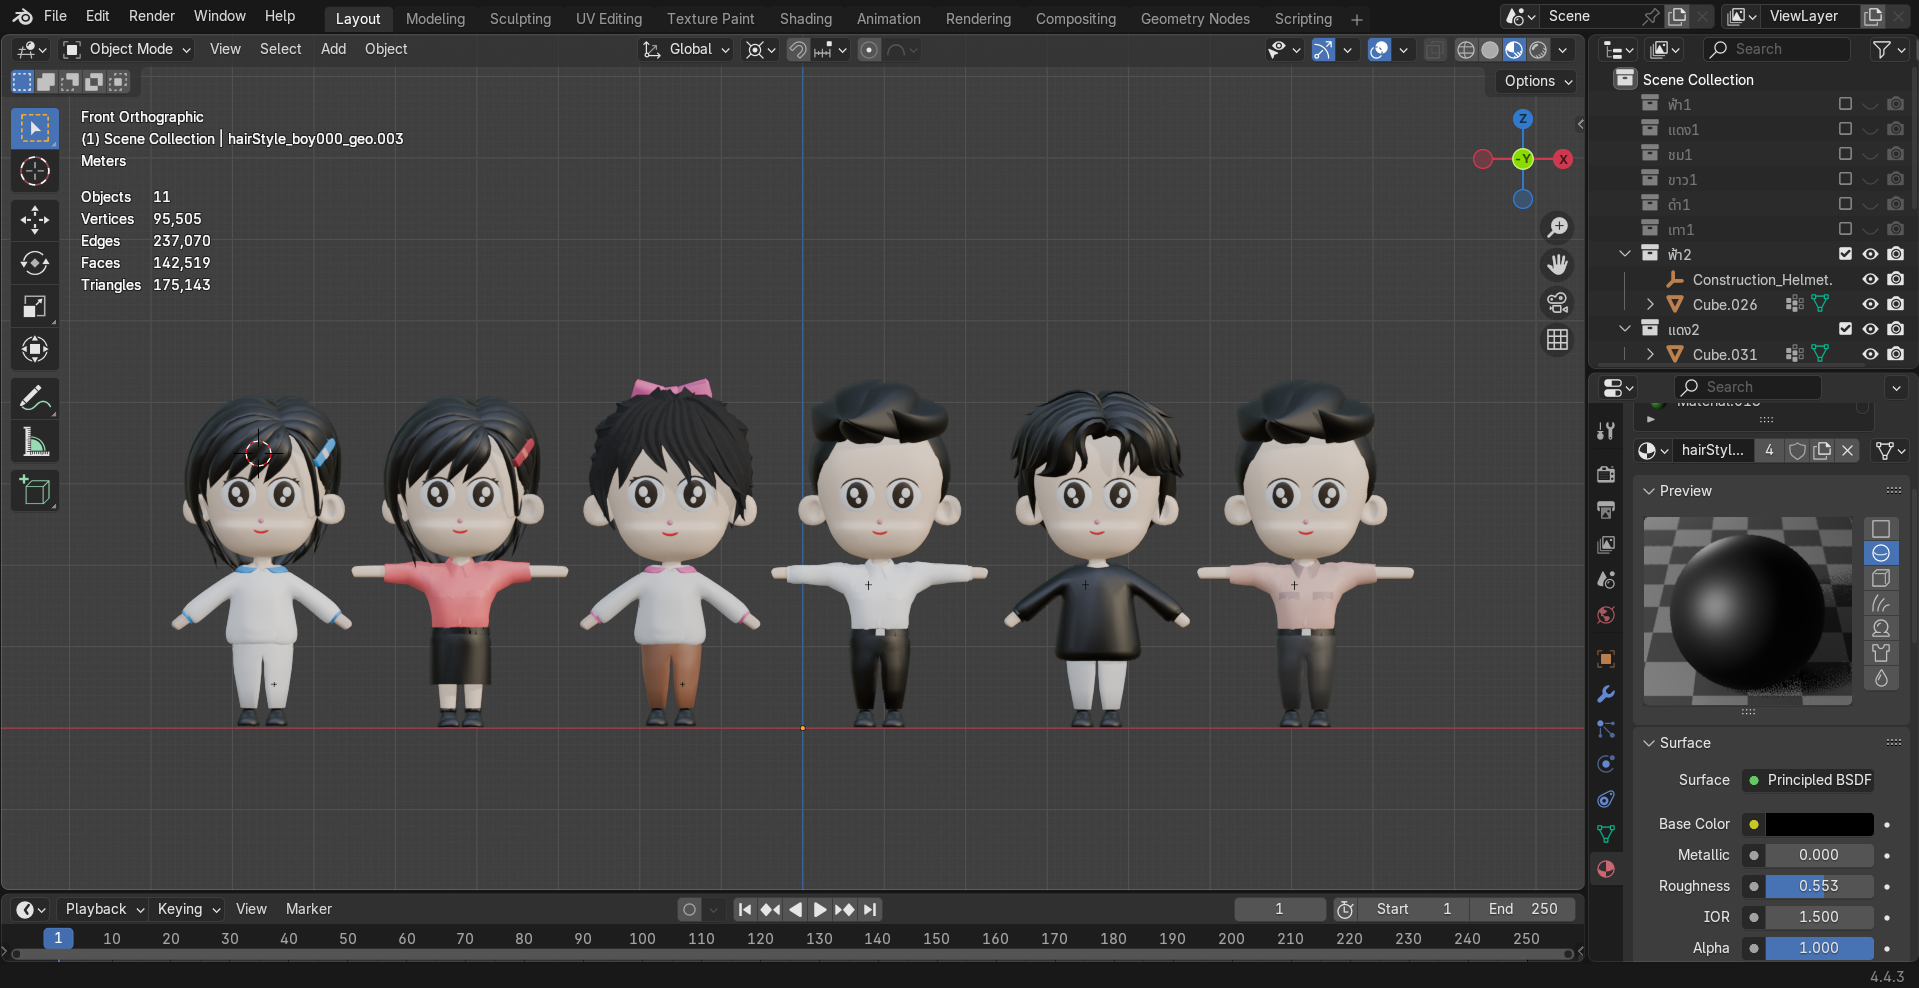
Task: Play the animation forward
Action: (x=820, y=909)
